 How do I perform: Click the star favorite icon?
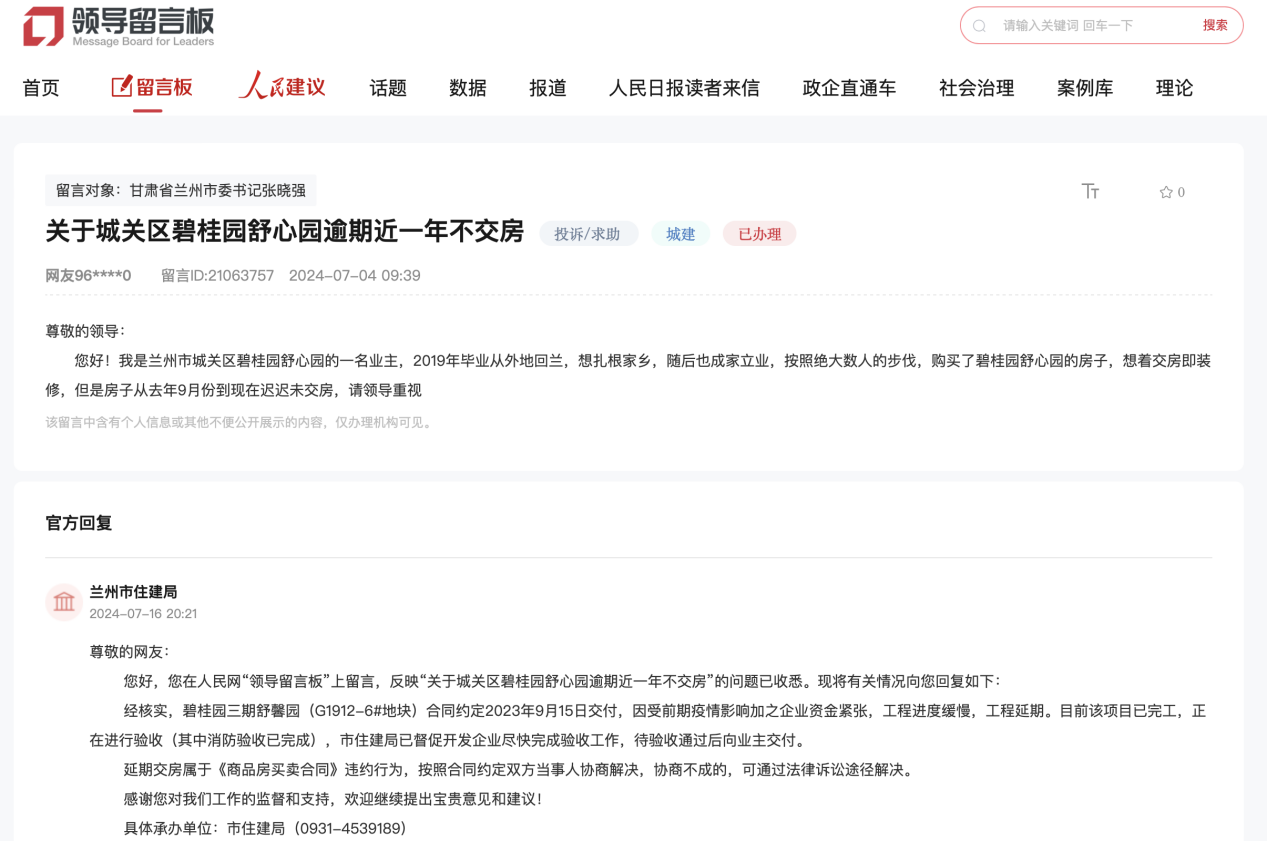click(x=1165, y=192)
